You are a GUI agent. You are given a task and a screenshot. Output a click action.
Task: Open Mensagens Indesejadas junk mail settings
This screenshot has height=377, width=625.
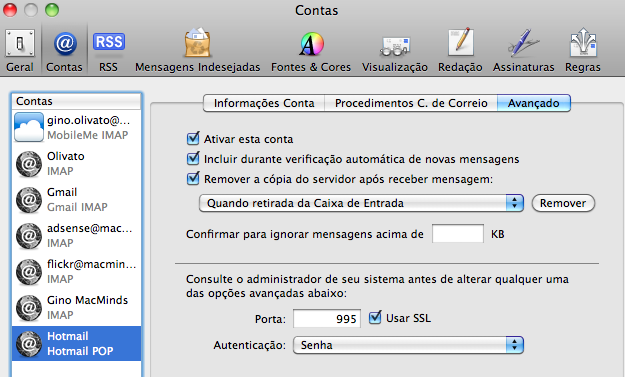tap(197, 51)
